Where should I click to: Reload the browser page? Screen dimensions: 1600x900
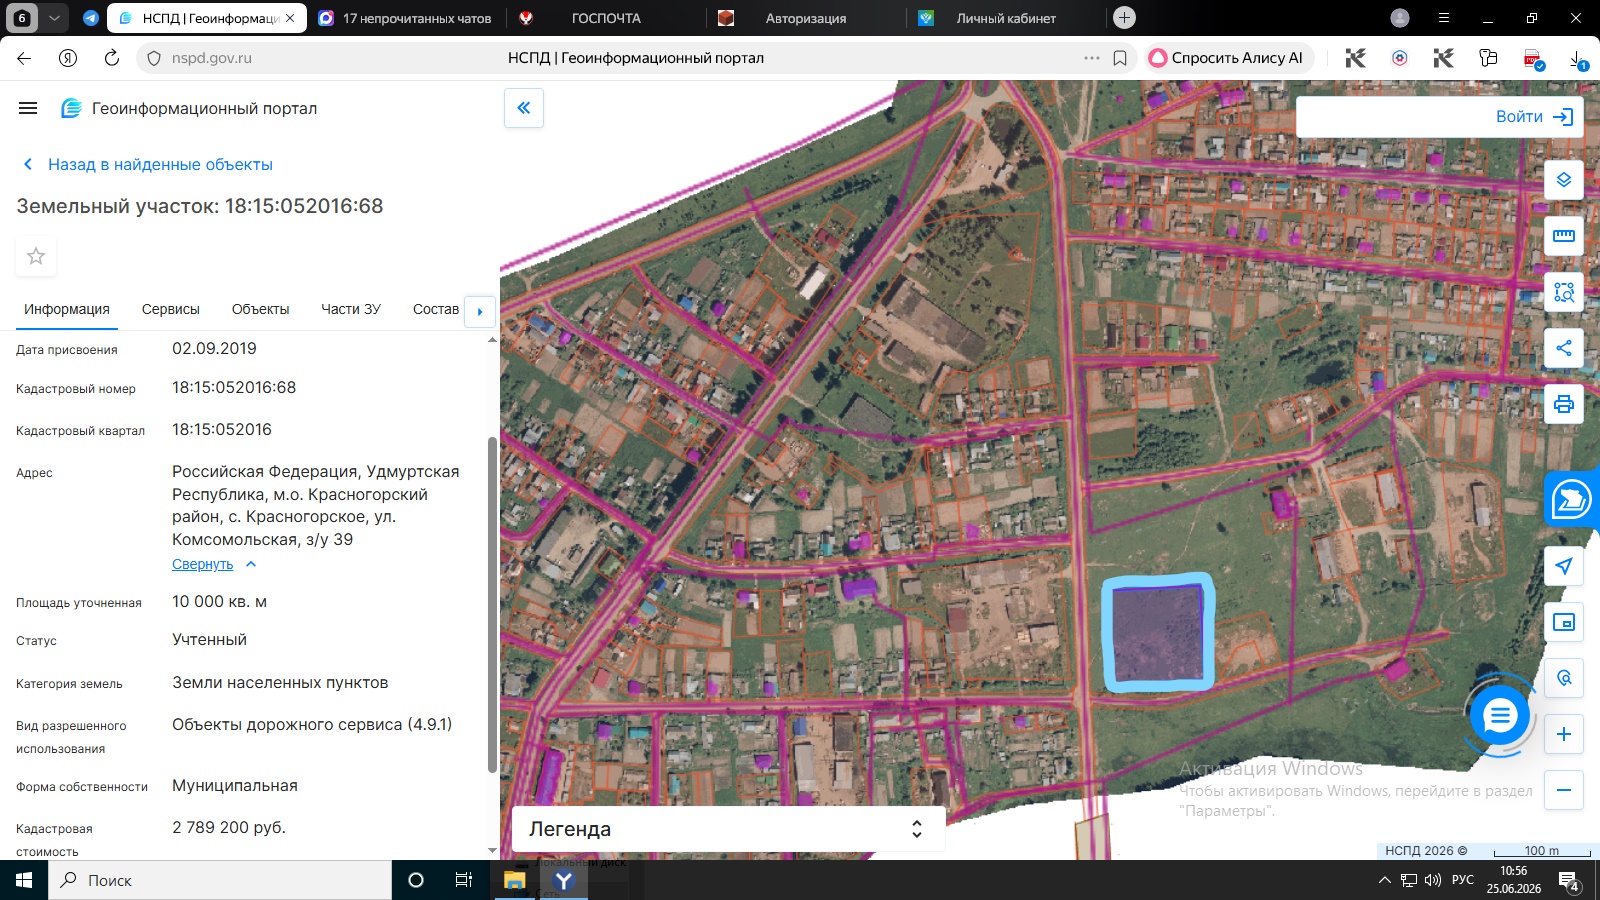112,58
